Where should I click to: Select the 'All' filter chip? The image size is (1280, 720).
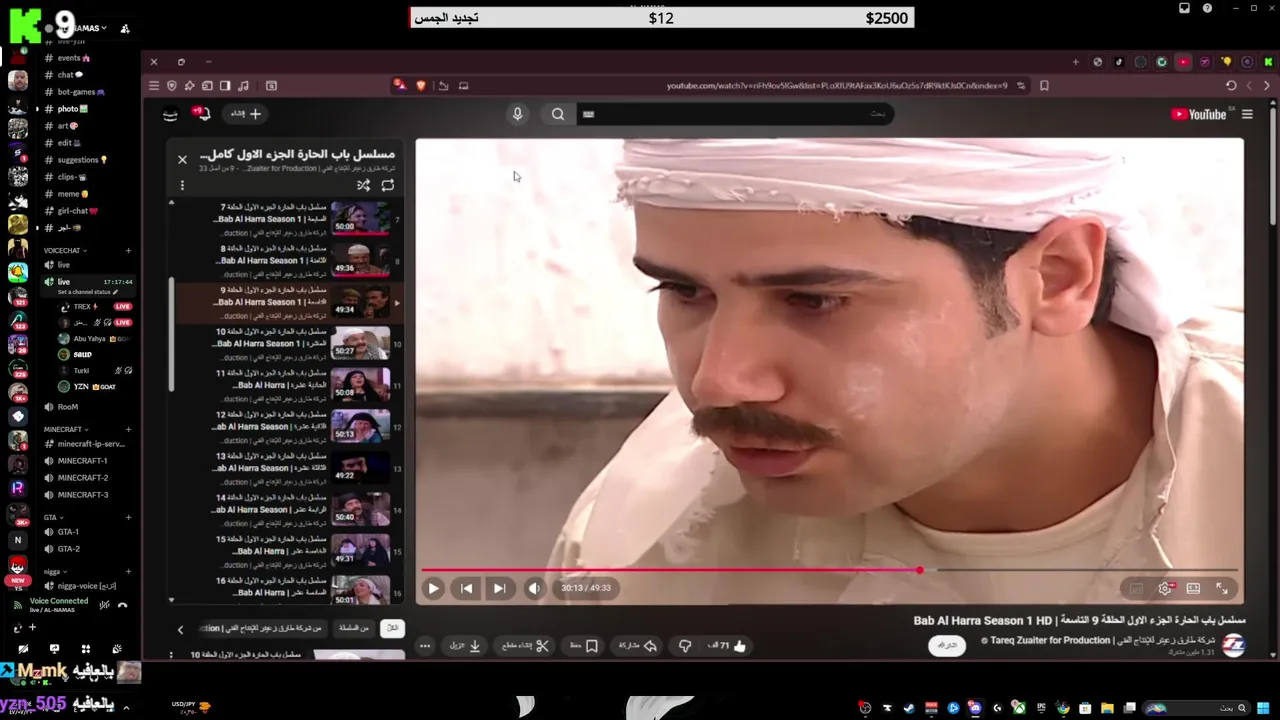(x=392, y=628)
